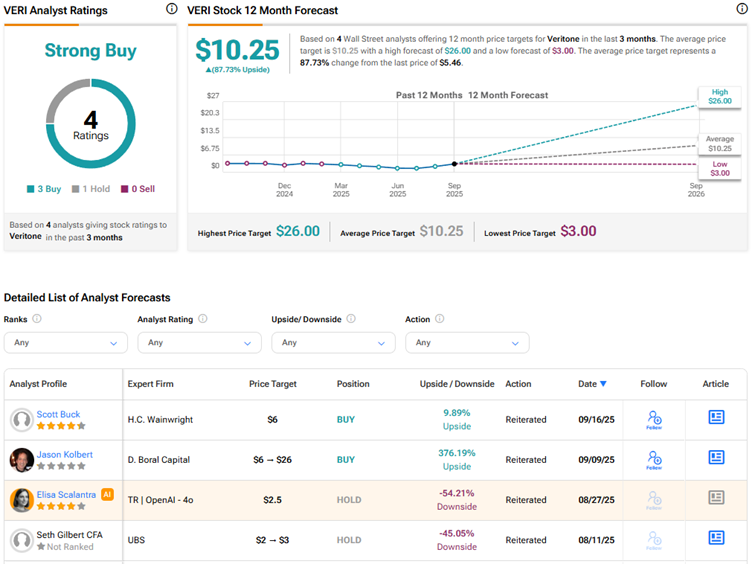Click info icon at top right of forecast panel
This screenshot has width=752, height=564.
pos(742,9)
